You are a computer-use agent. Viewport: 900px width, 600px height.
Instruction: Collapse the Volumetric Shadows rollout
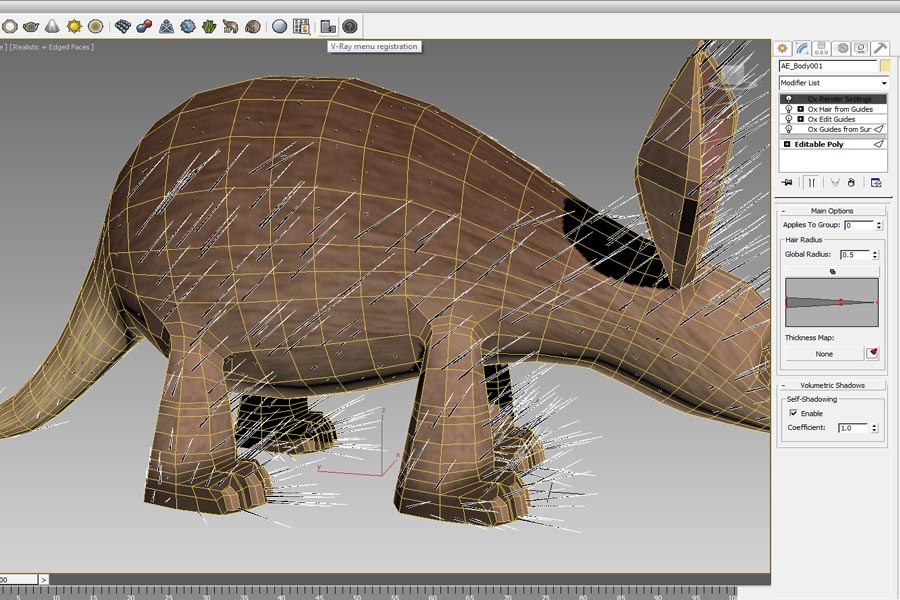tap(832, 385)
